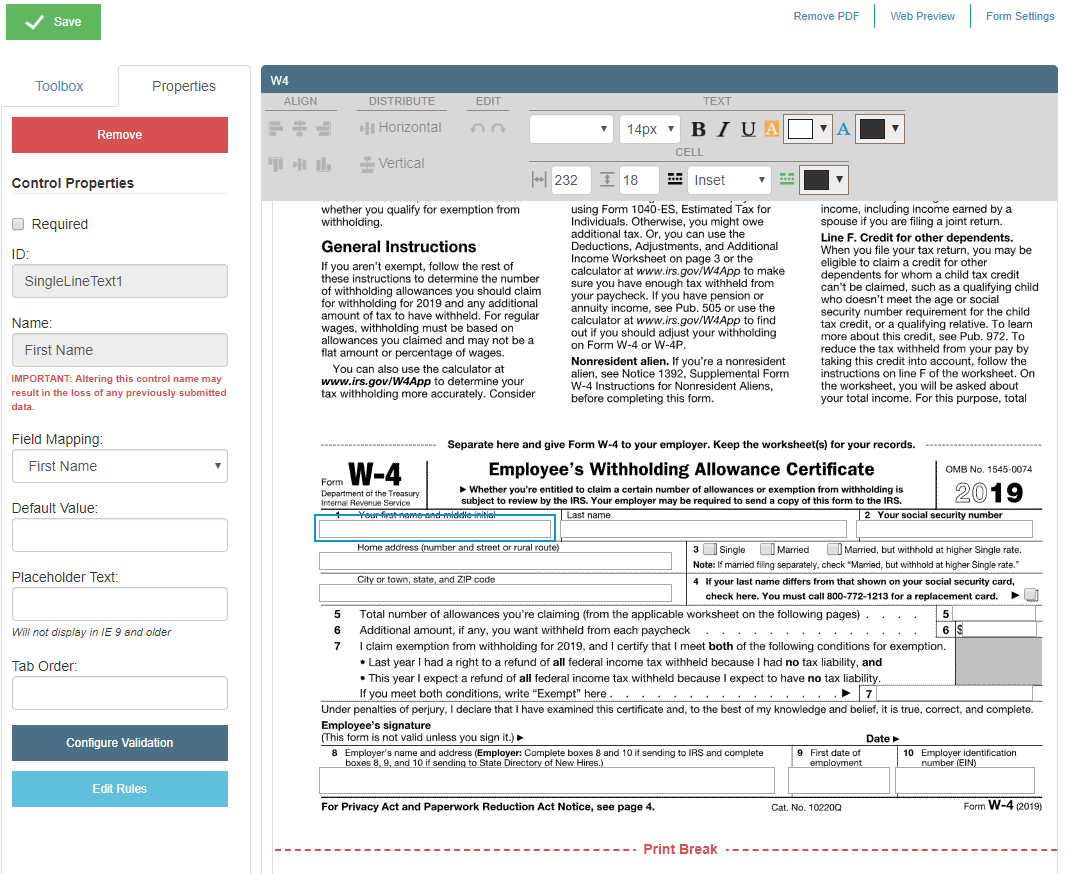Click the green Save button
Viewport: 1065px width, 874px height.
pos(54,22)
